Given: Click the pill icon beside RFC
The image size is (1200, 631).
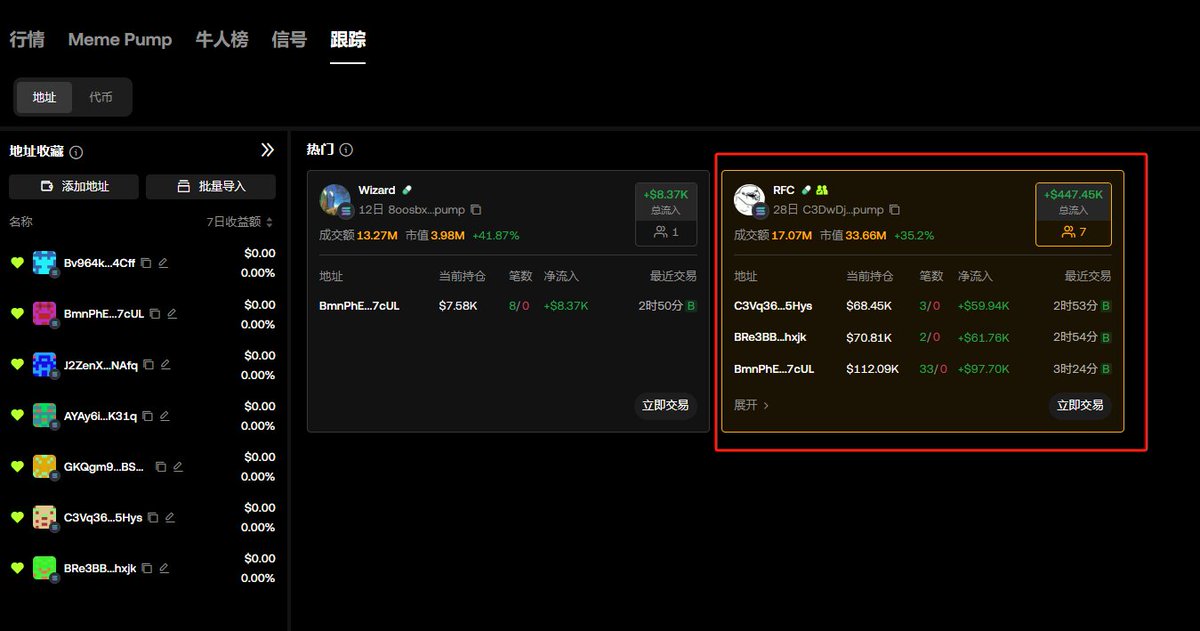Looking at the screenshot, I should [x=807, y=190].
